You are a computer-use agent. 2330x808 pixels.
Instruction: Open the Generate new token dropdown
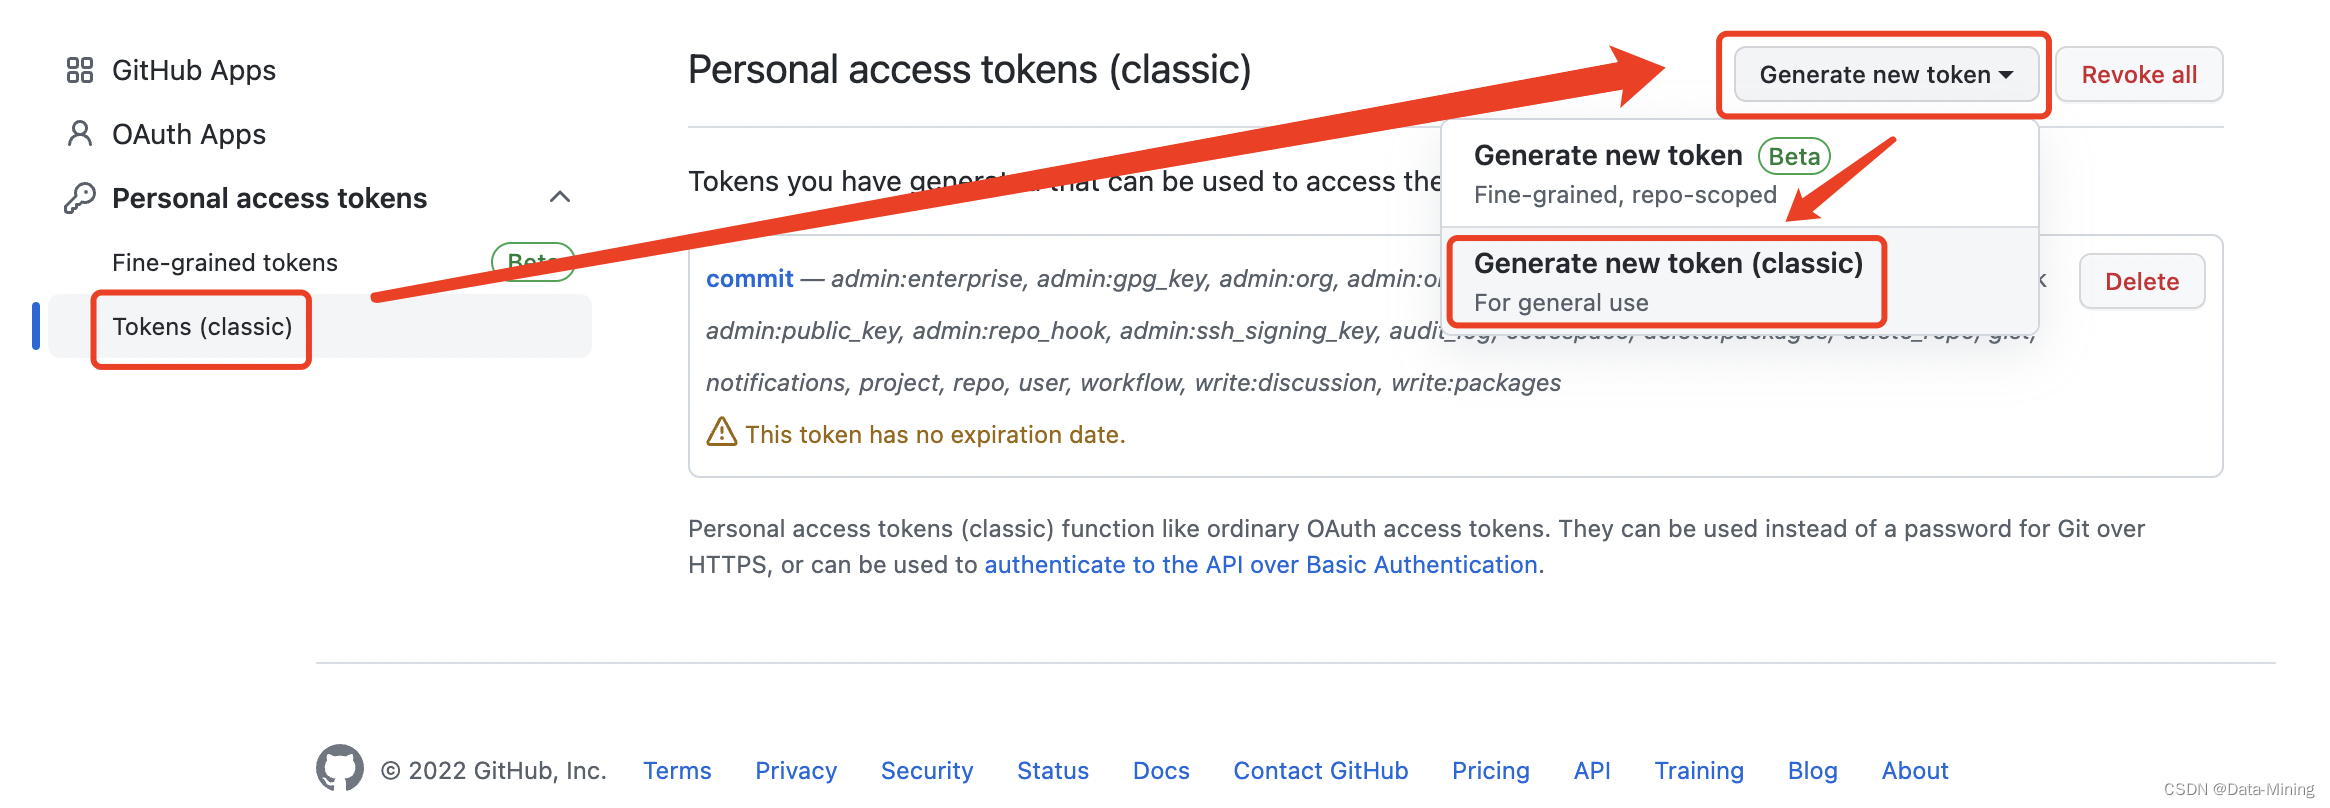(1886, 74)
